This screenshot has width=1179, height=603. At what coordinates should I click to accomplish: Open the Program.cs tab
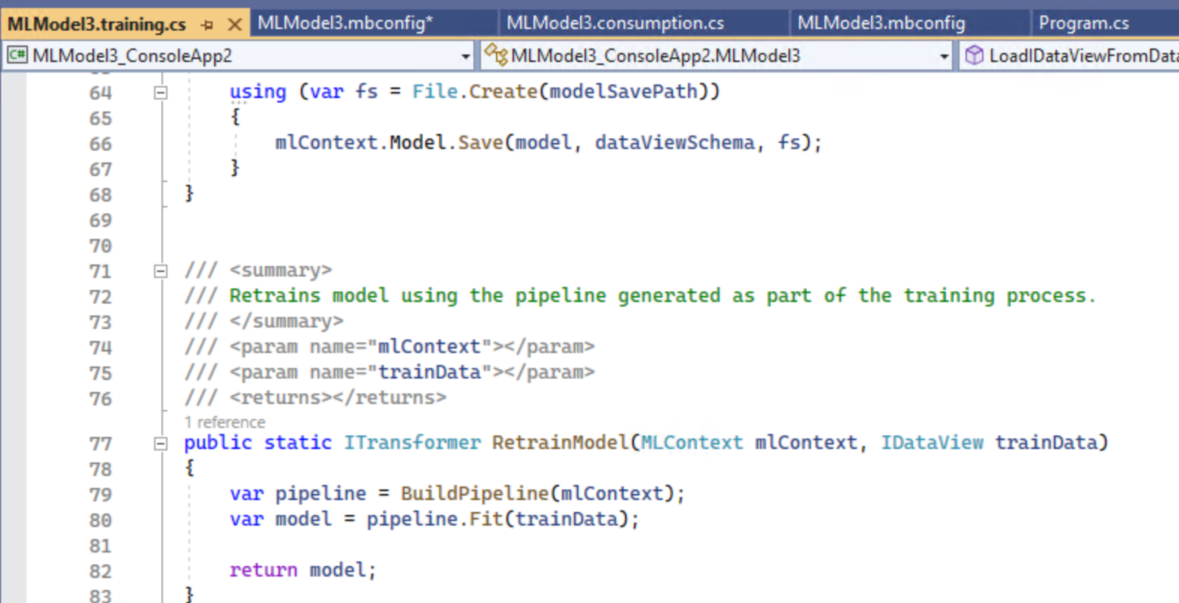click(1084, 23)
